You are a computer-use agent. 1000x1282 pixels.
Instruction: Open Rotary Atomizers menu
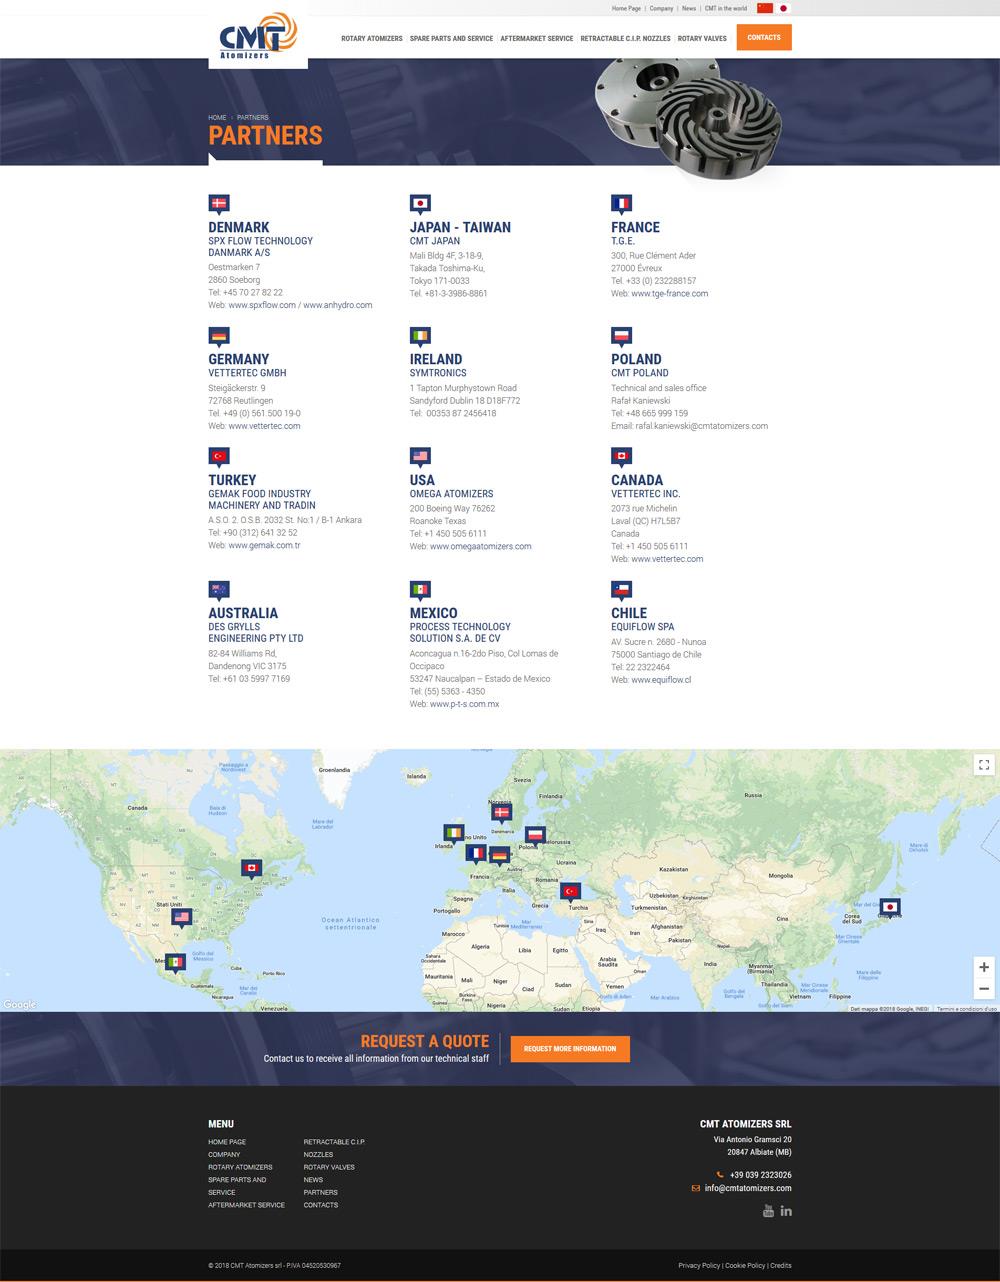(x=372, y=38)
